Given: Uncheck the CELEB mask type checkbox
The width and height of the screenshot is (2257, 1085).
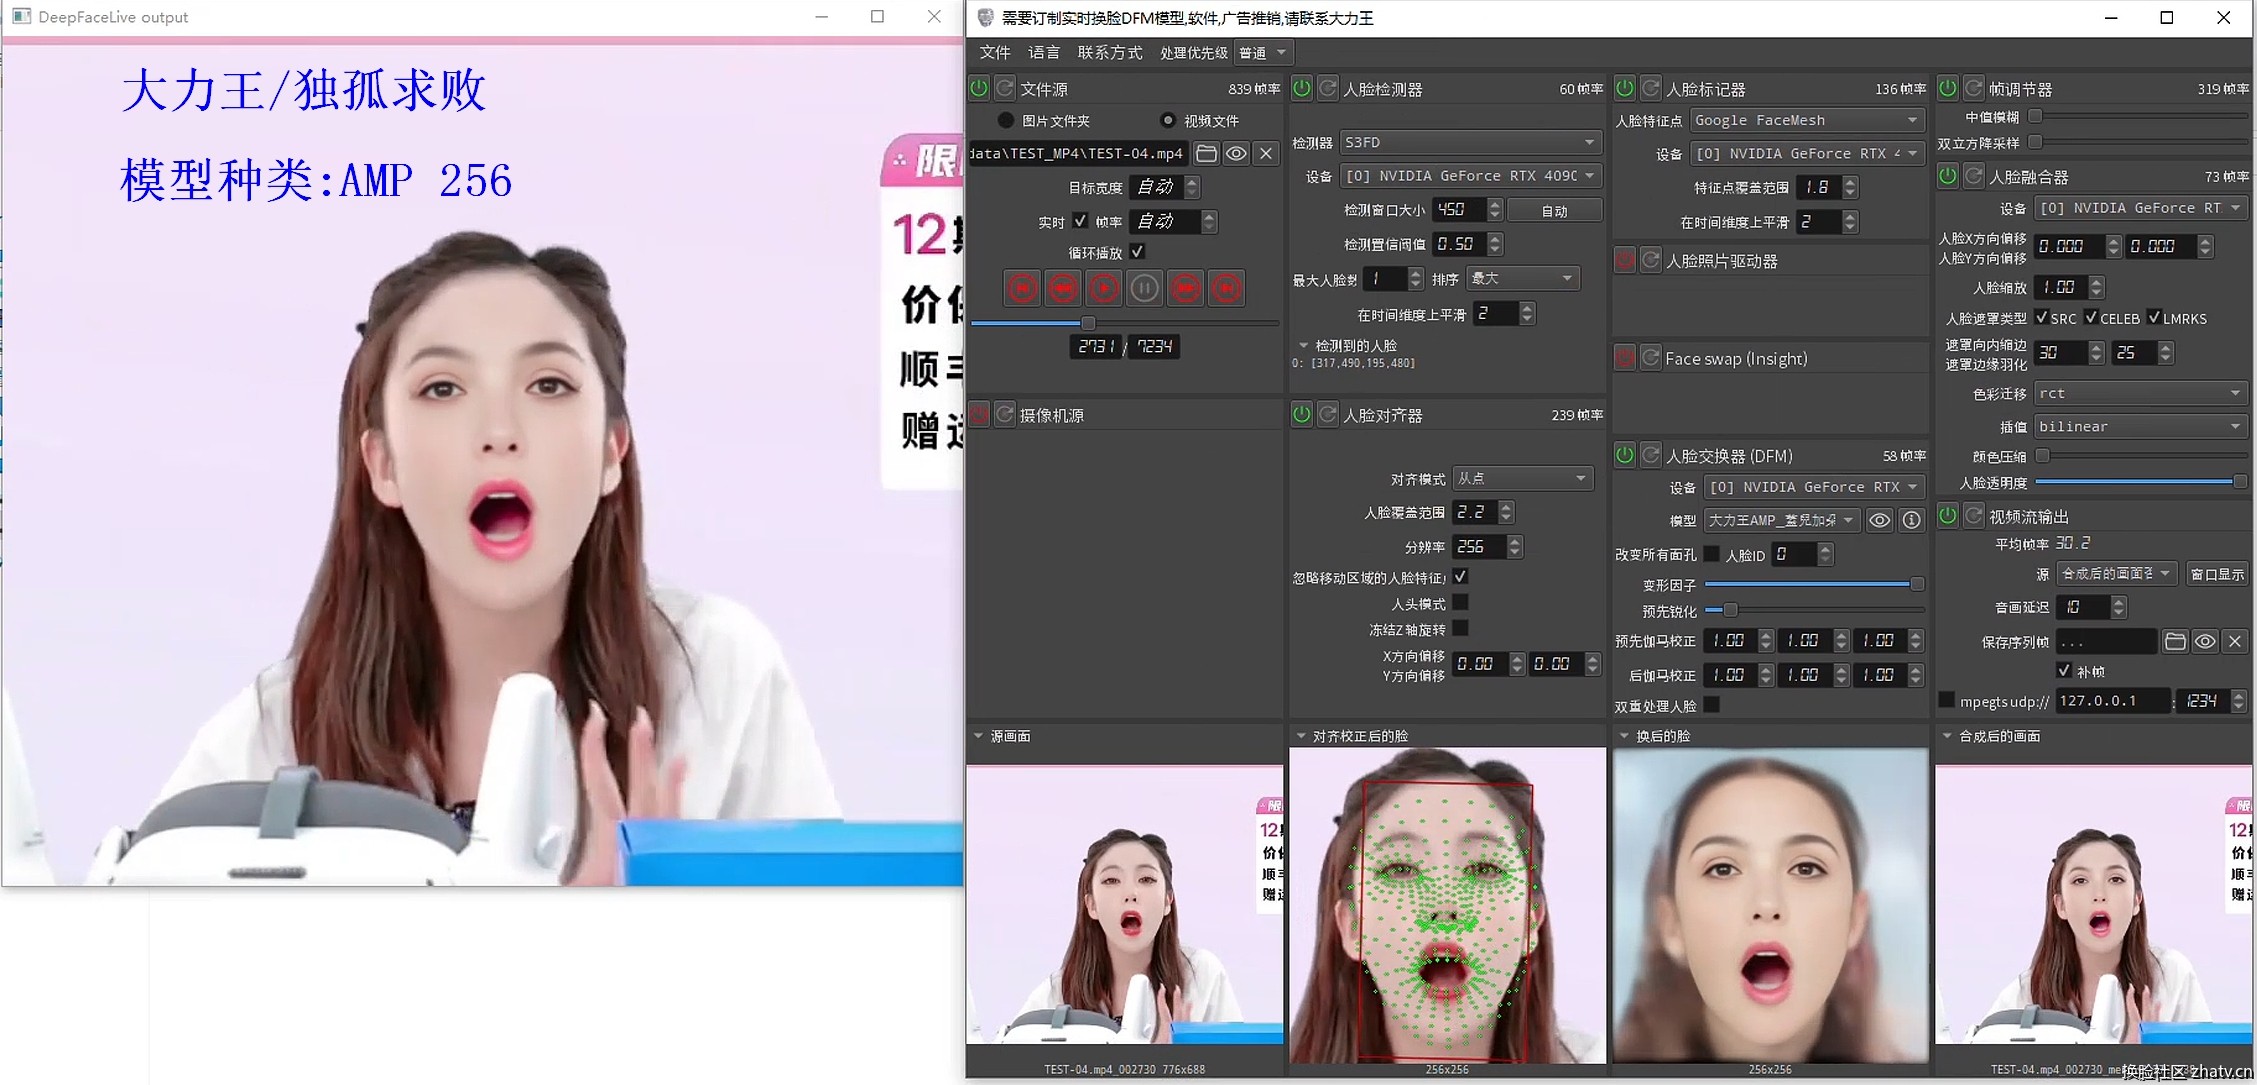Looking at the screenshot, I should (2091, 317).
